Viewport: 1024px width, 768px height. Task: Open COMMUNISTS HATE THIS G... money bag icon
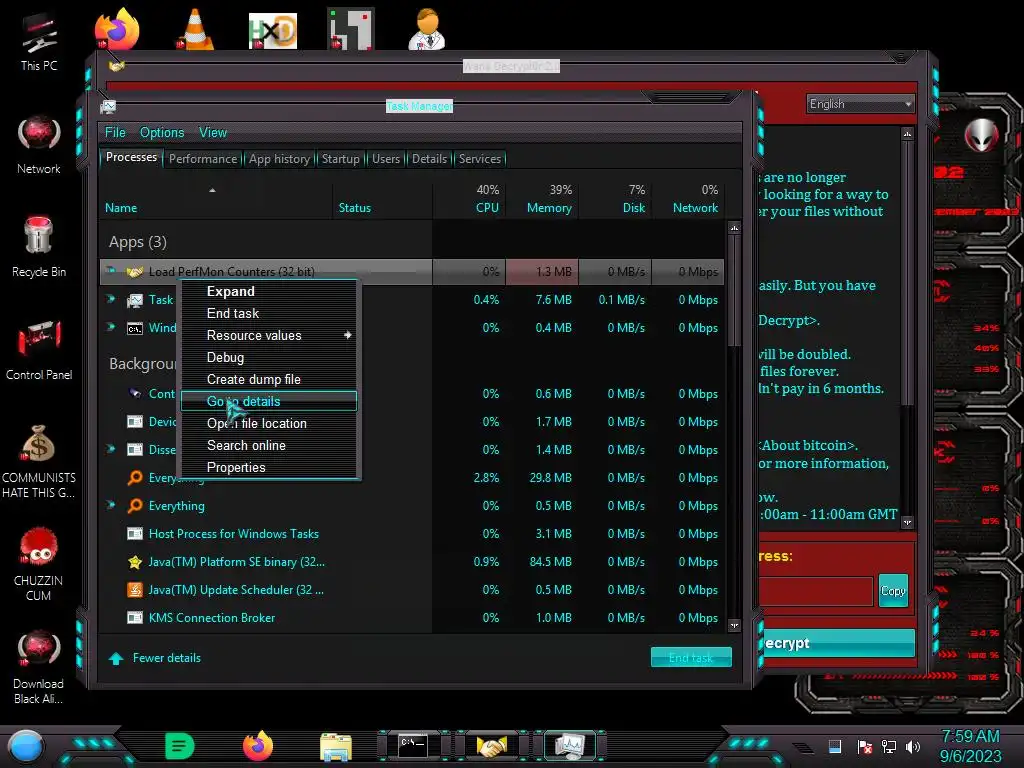pyautogui.click(x=39, y=461)
